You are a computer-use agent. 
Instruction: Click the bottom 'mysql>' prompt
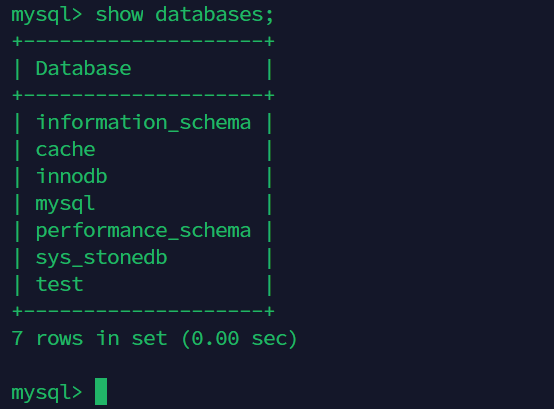[x=47, y=393]
